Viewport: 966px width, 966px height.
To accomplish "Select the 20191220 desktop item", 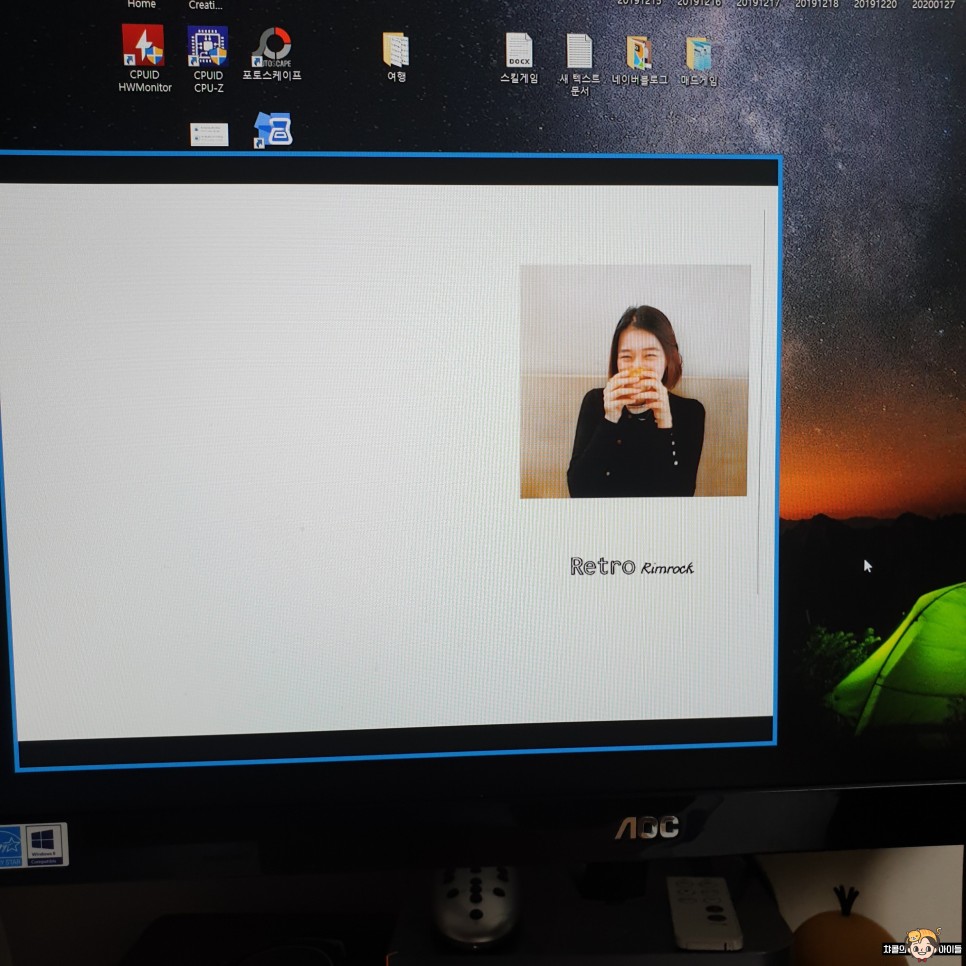I will [x=875, y=4].
